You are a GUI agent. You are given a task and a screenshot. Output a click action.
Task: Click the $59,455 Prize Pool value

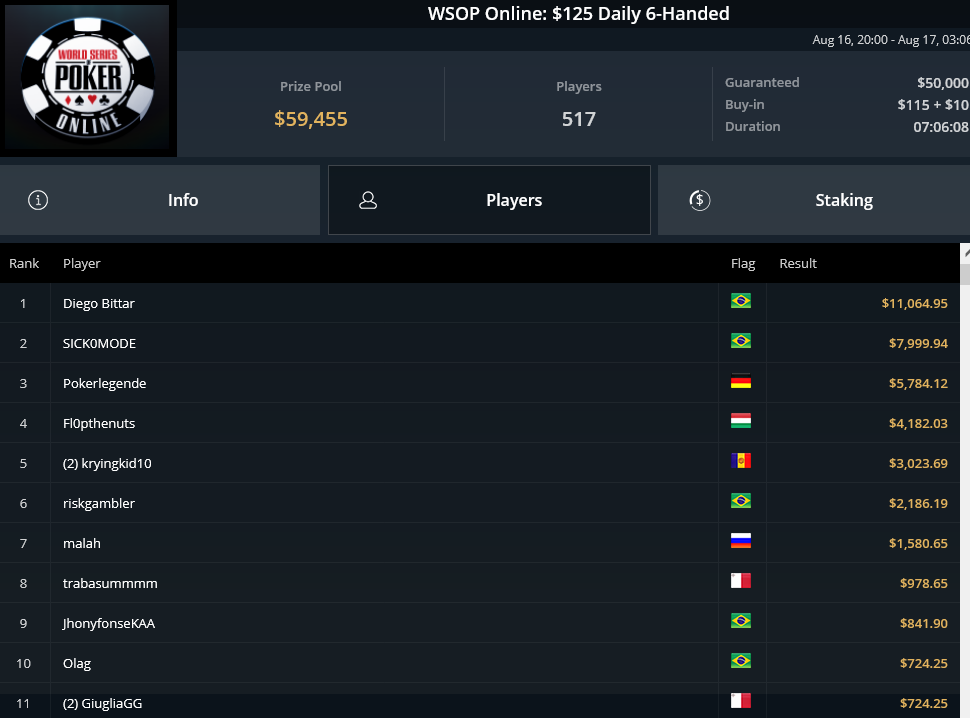click(x=311, y=119)
